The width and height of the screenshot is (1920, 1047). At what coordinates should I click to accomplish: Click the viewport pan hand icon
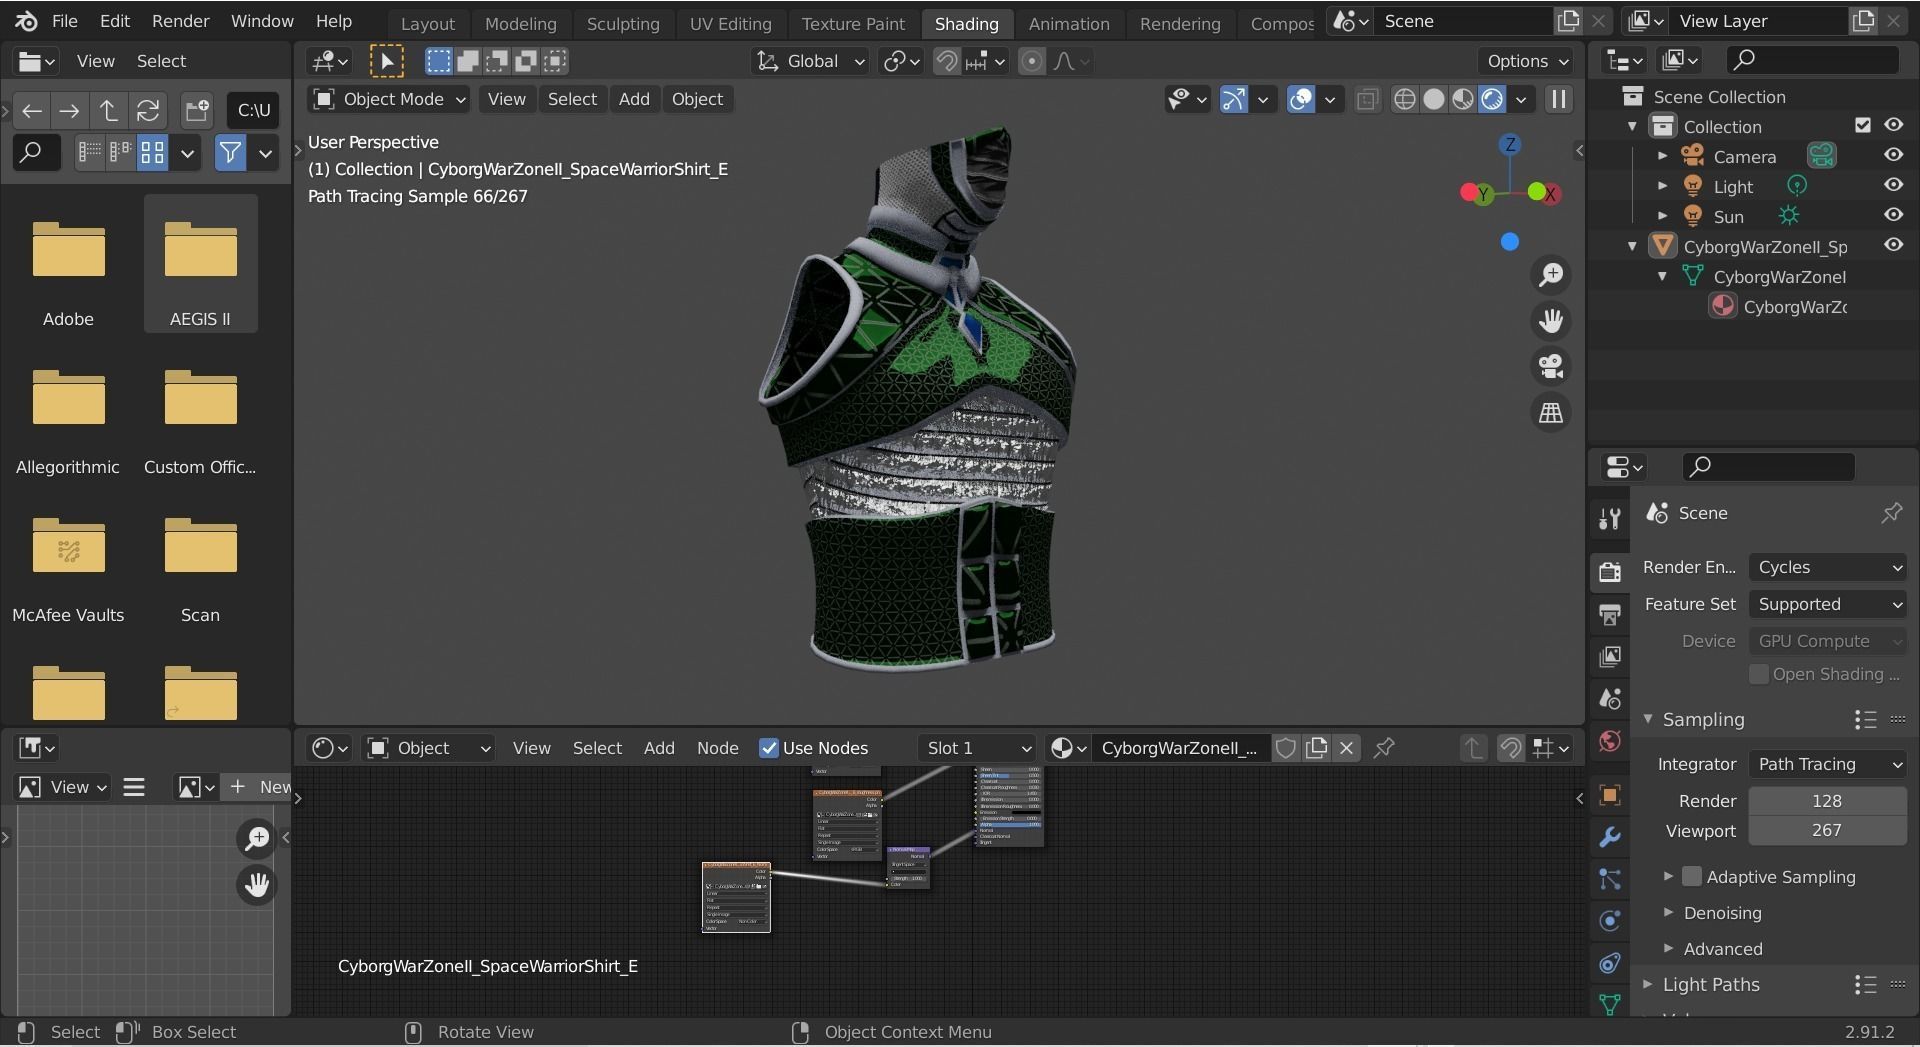[1551, 321]
